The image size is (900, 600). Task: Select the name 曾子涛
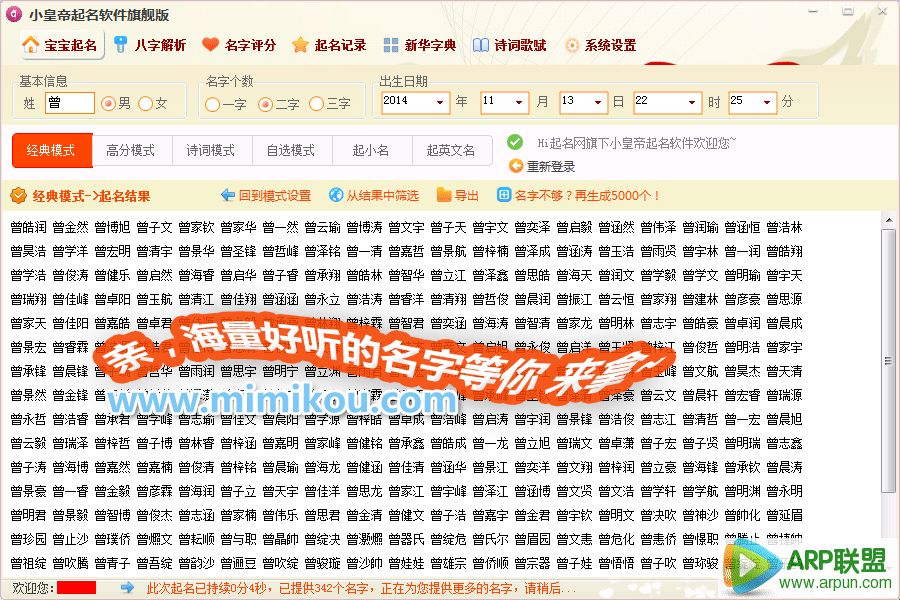pyautogui.click(x=29, y=467)
